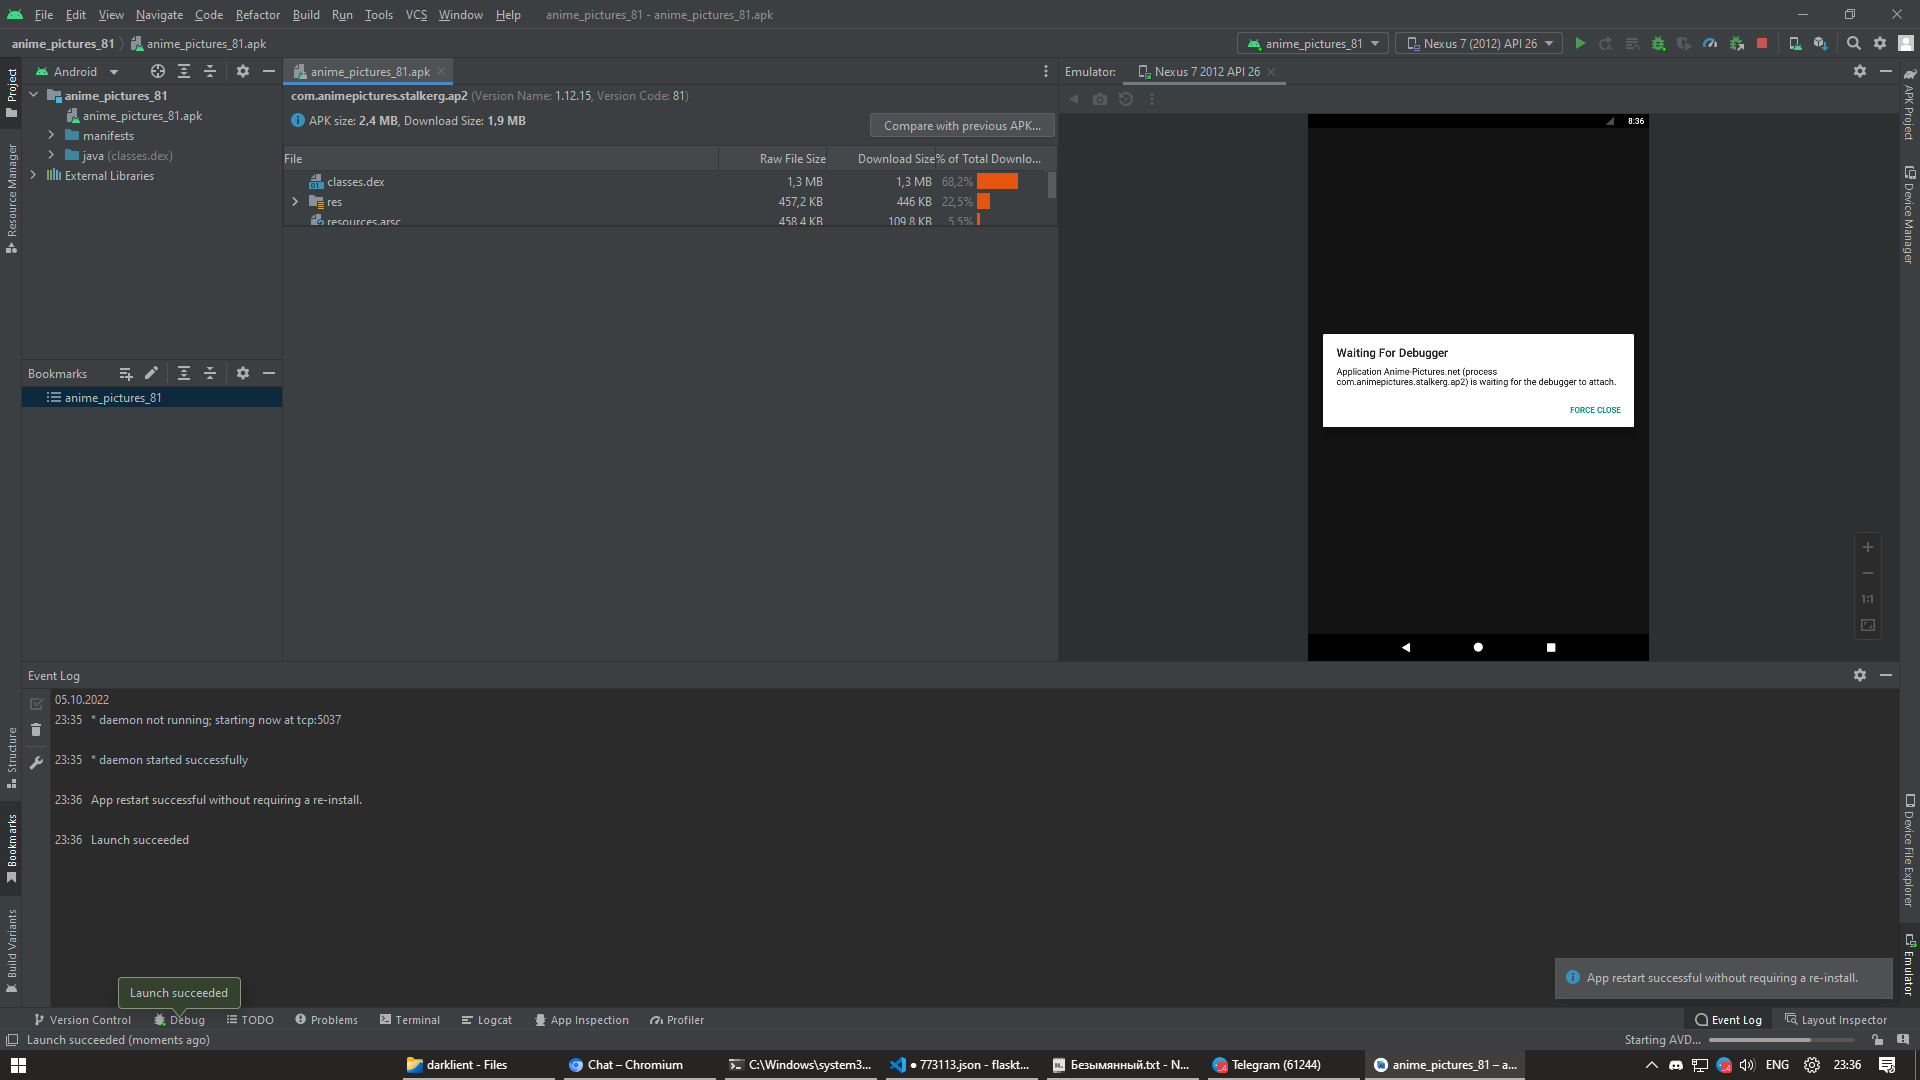Click Compare with previous APK button
The width and height of the screenshot is (1920, 1080).
tap(962, 126)
